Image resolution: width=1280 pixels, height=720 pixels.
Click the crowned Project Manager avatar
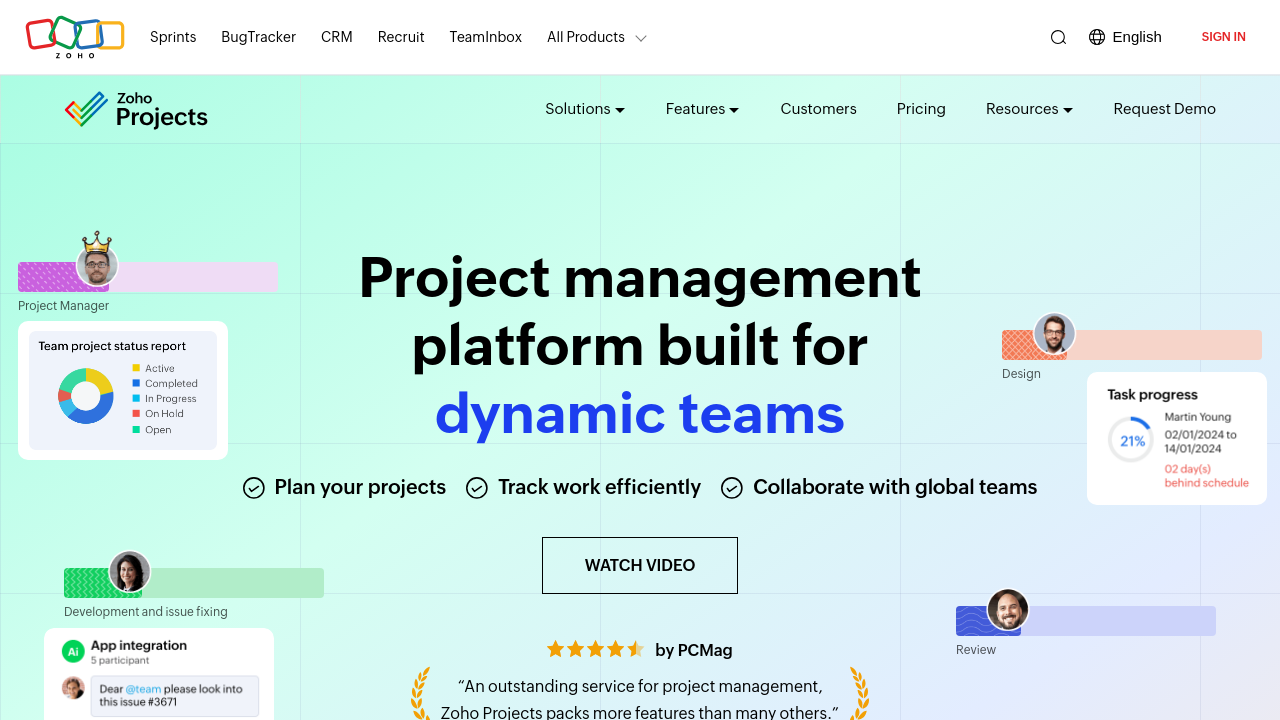pos(97,265)
